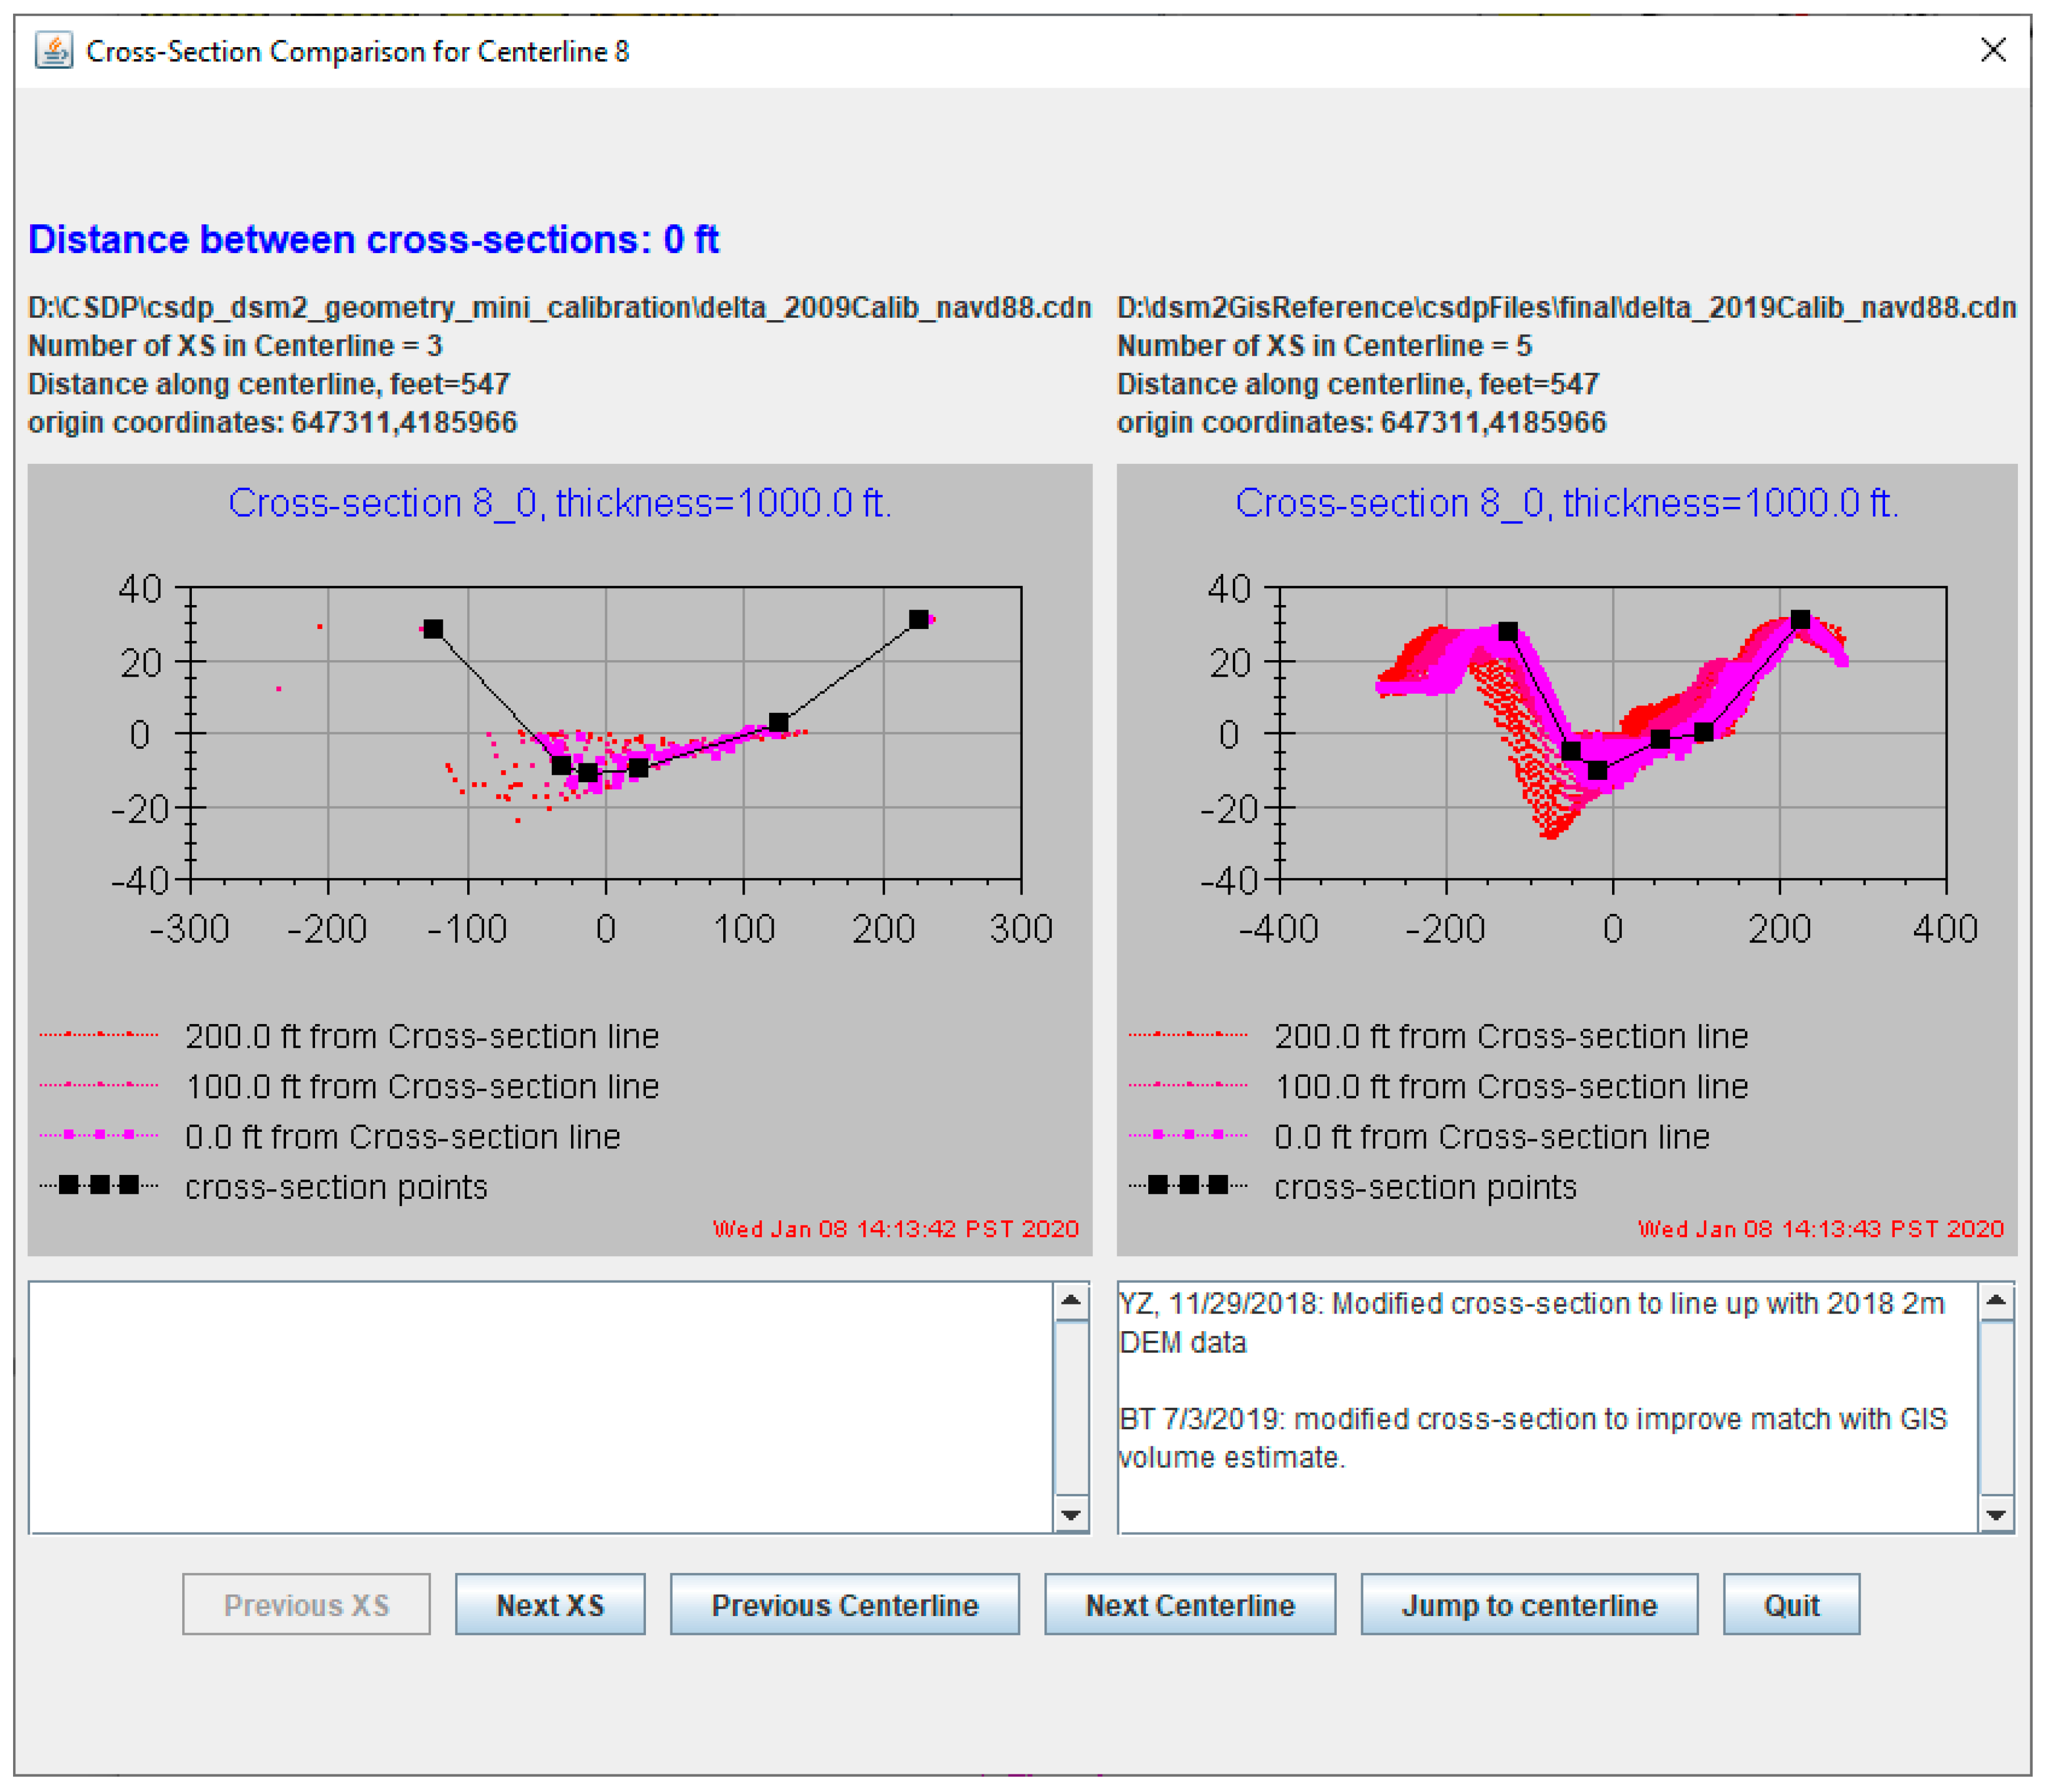
Task: Close the Cross-Section Comparison window
Action: point(1992,50)
